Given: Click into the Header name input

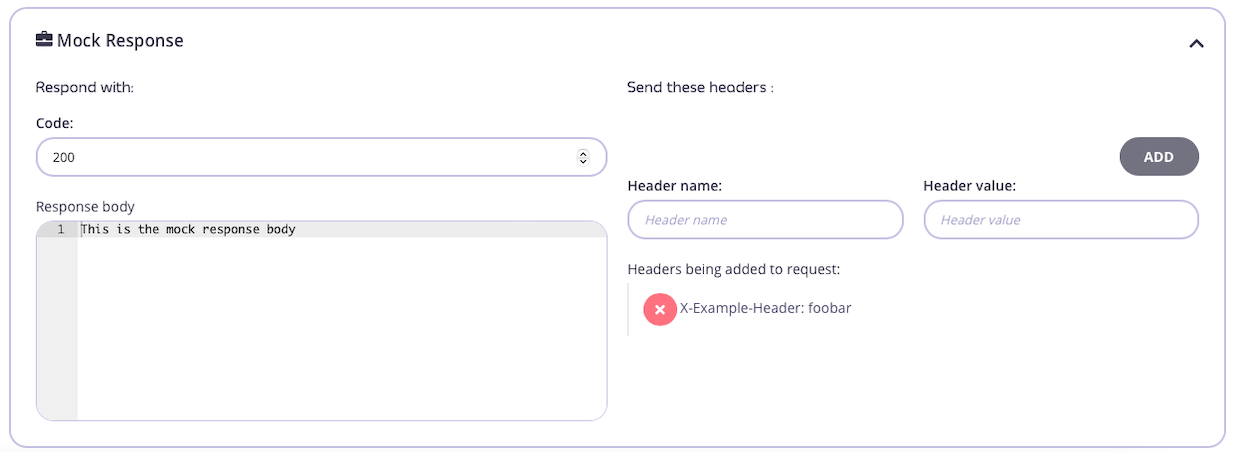Looking at the screenshot, I should [765, 220].
